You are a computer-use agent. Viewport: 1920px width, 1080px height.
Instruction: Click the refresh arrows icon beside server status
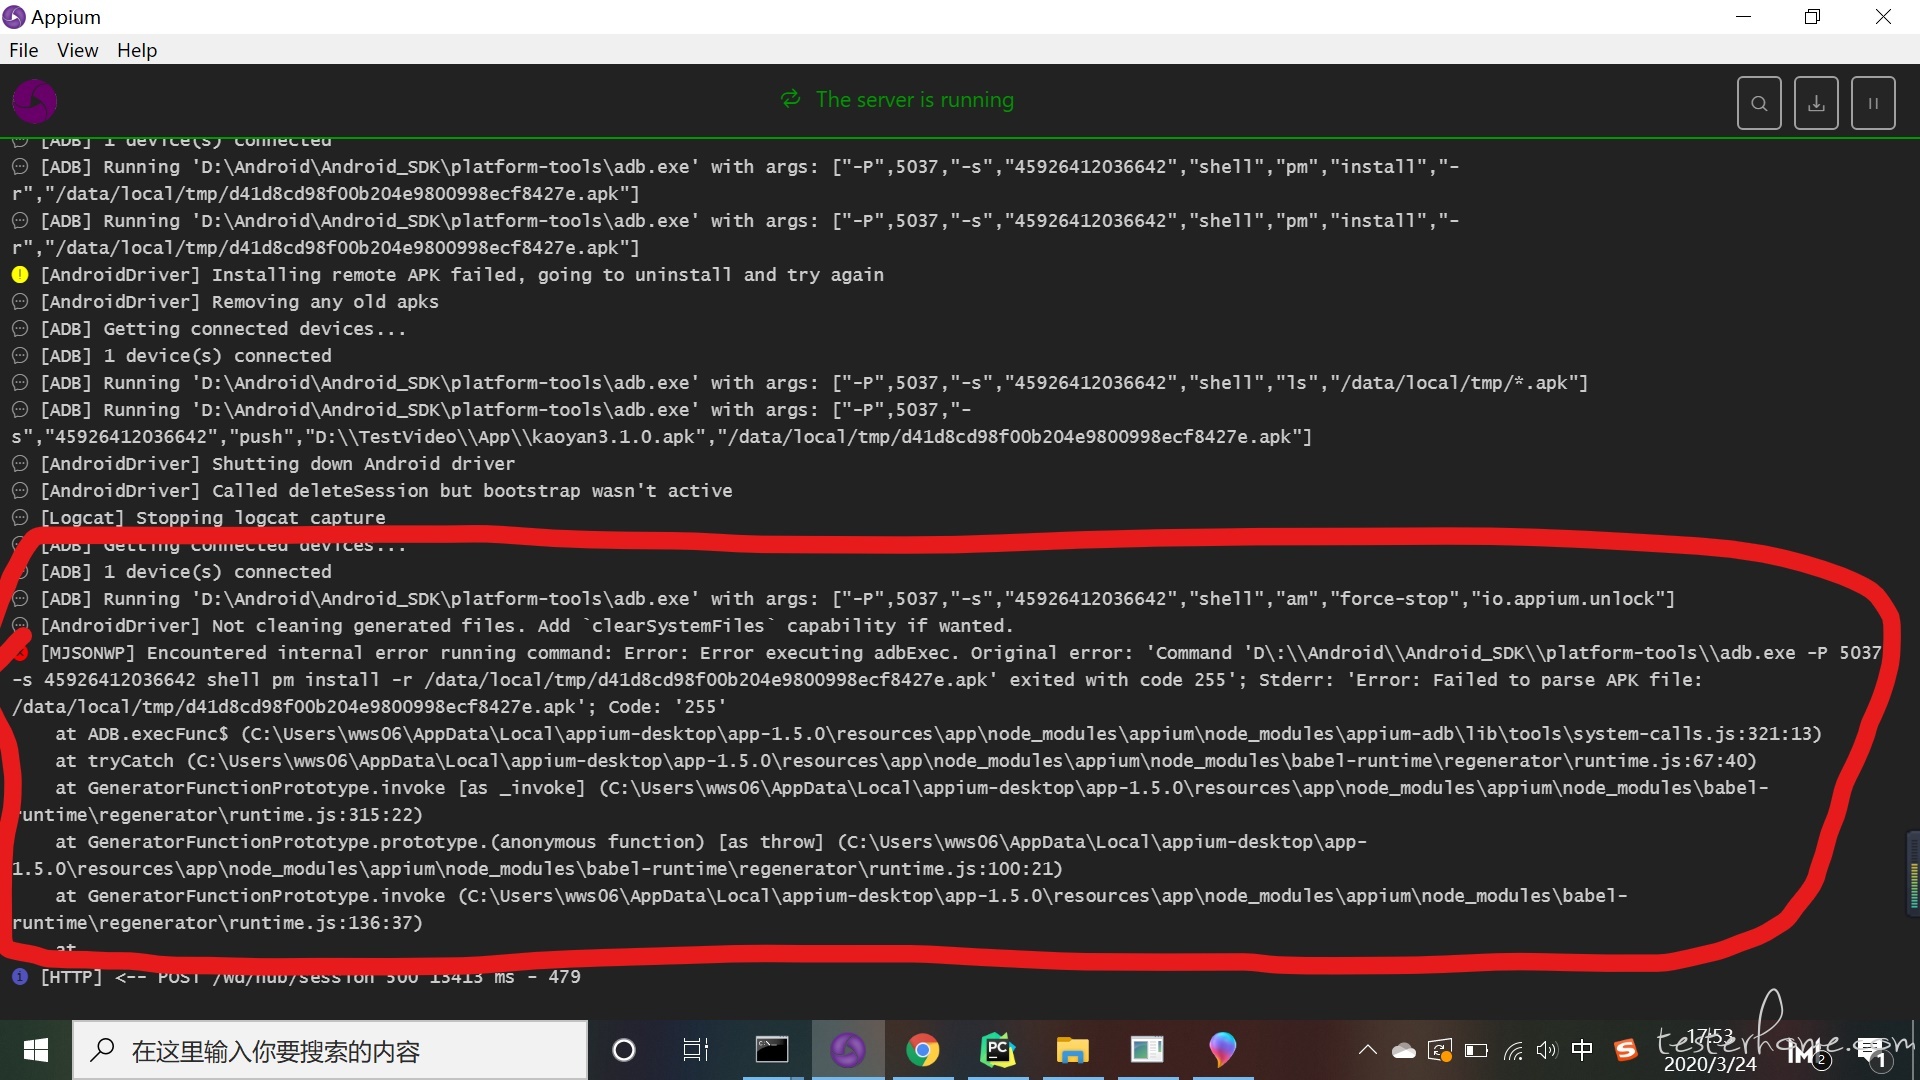pos(791,99)
